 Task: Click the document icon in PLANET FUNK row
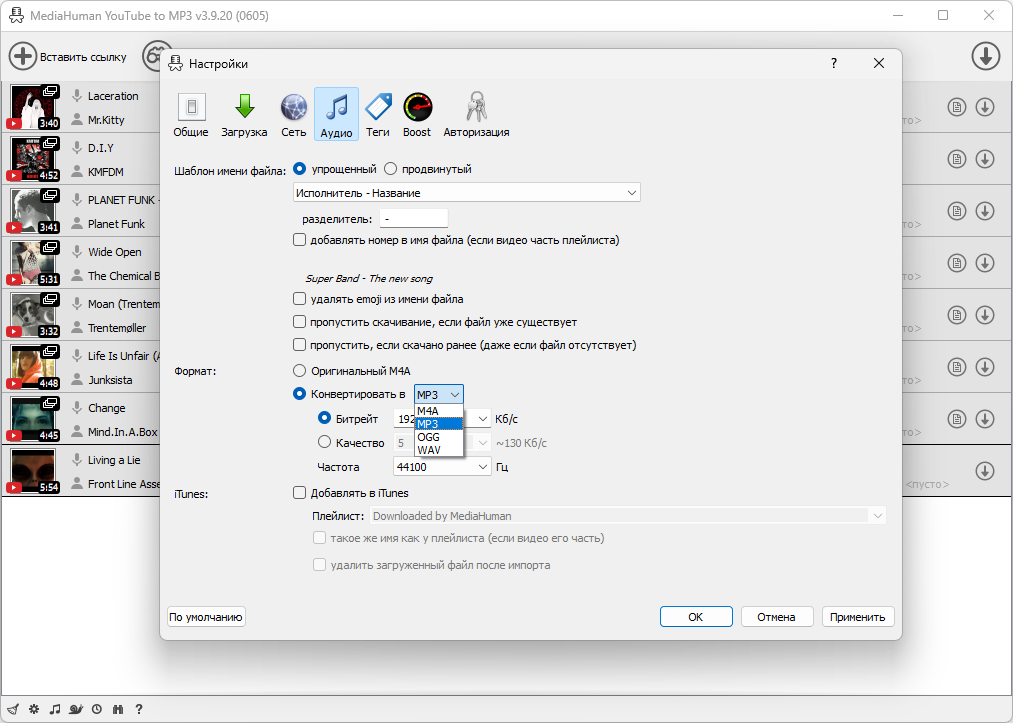[957, 211]
